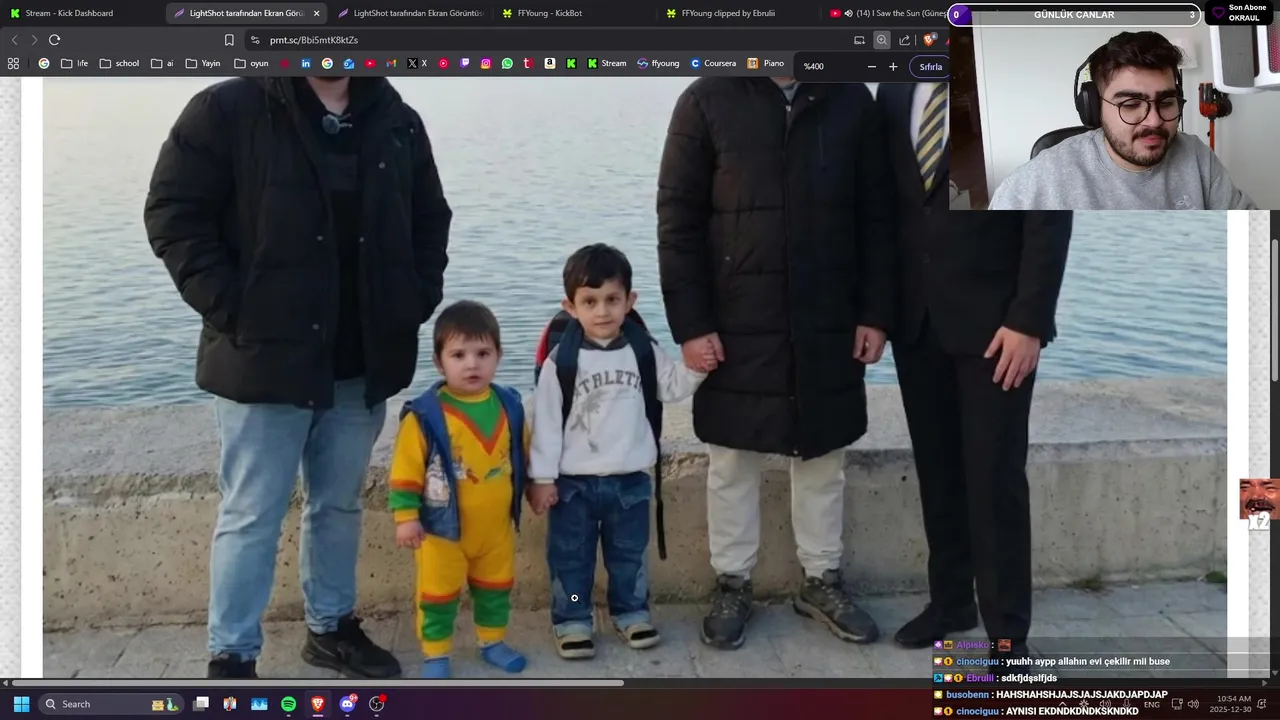Viewport: 1280px width, 720px height.
Task: Click the share icon in address bar
Action: click(905, 40)
